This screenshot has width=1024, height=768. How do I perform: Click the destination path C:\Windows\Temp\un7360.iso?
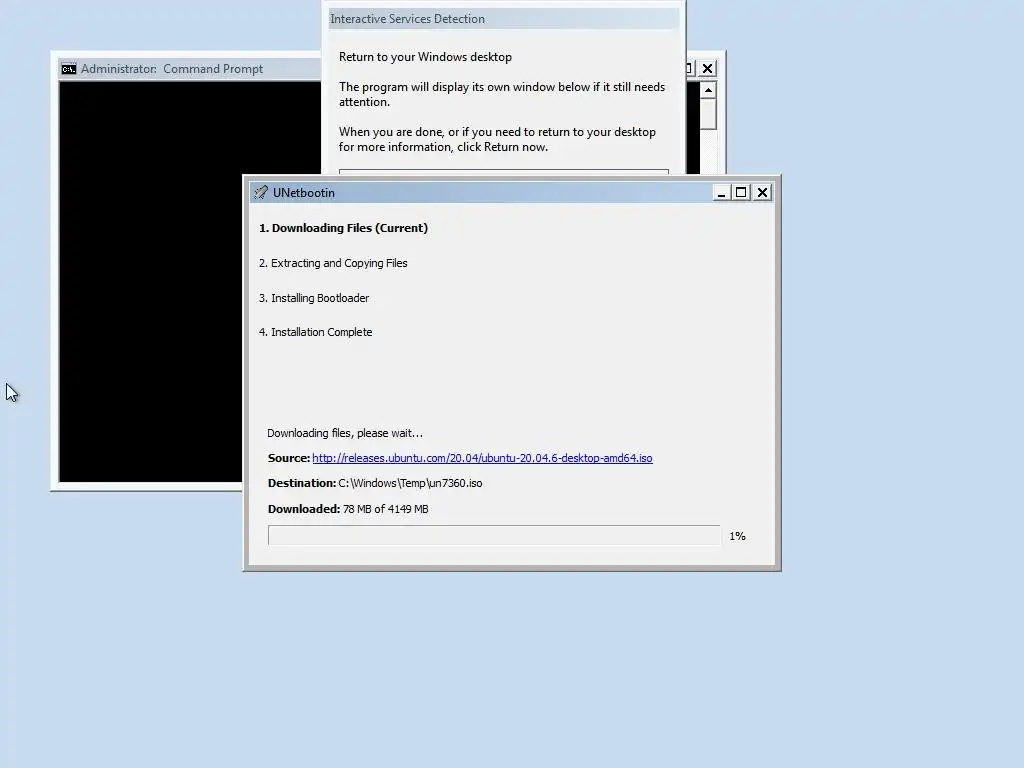(x=410, y=483)
